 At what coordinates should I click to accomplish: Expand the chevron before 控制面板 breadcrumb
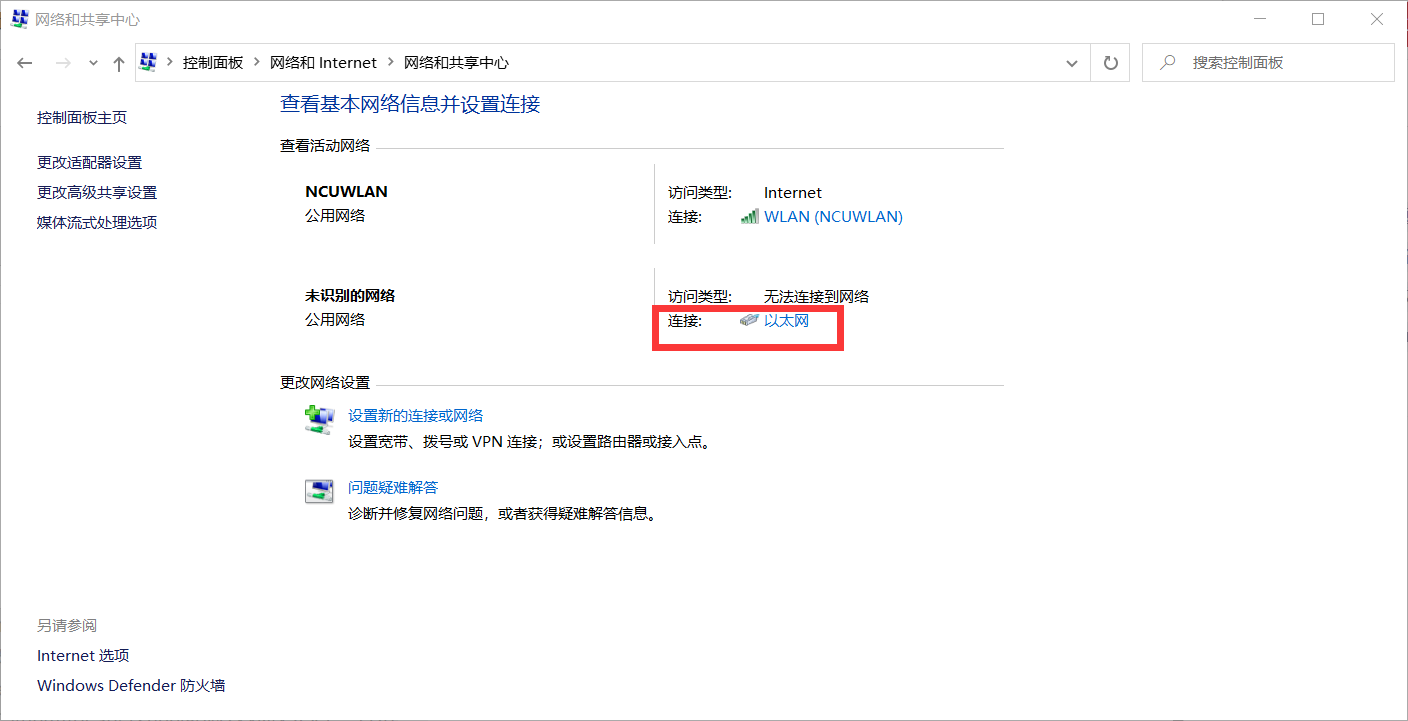[170, 62]
